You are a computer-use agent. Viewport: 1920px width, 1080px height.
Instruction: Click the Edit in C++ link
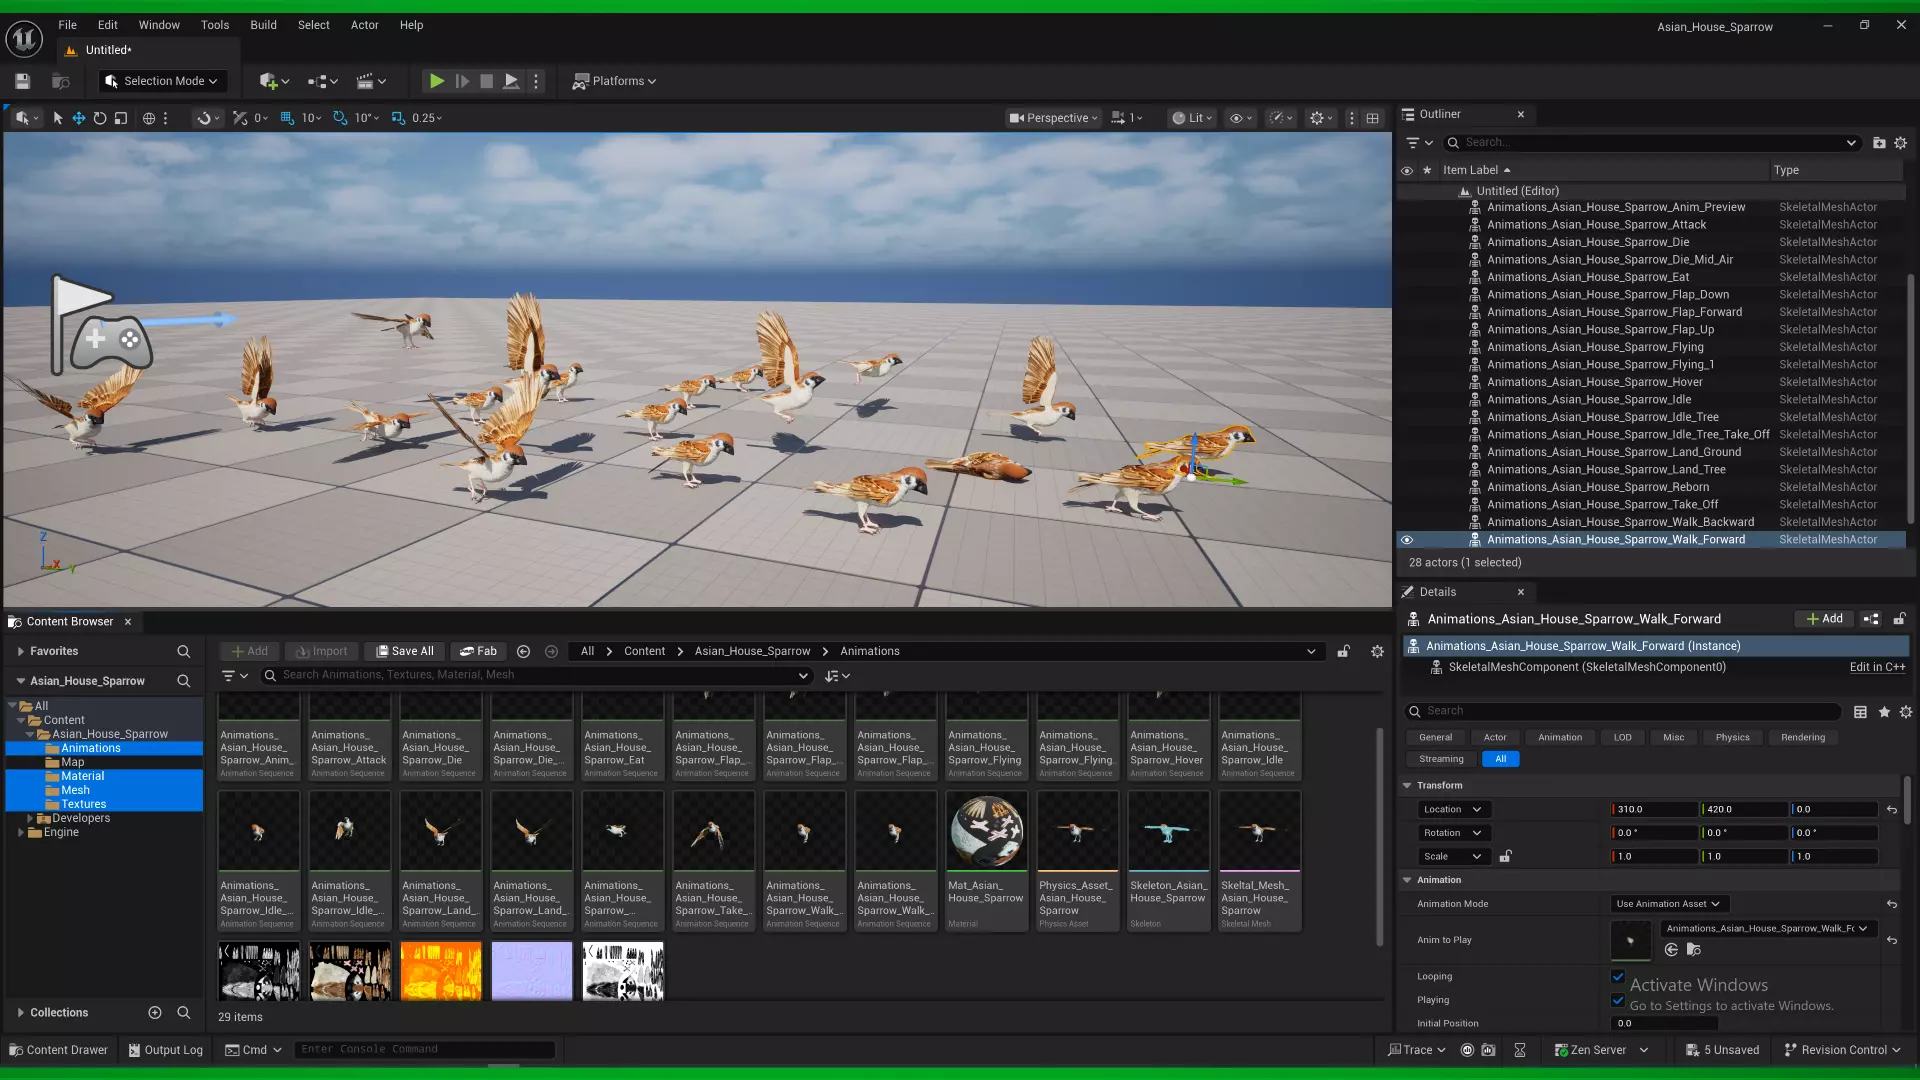coord(1877,667)
